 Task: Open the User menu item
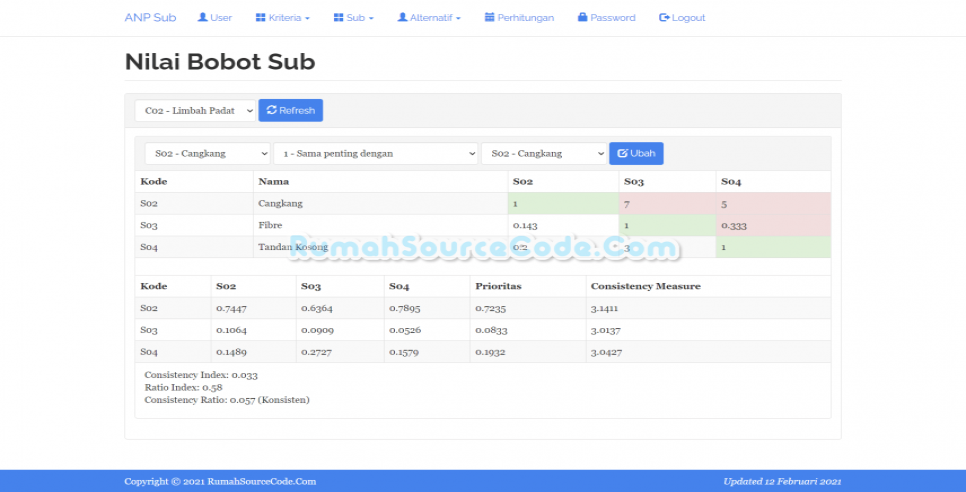(215, 18)
